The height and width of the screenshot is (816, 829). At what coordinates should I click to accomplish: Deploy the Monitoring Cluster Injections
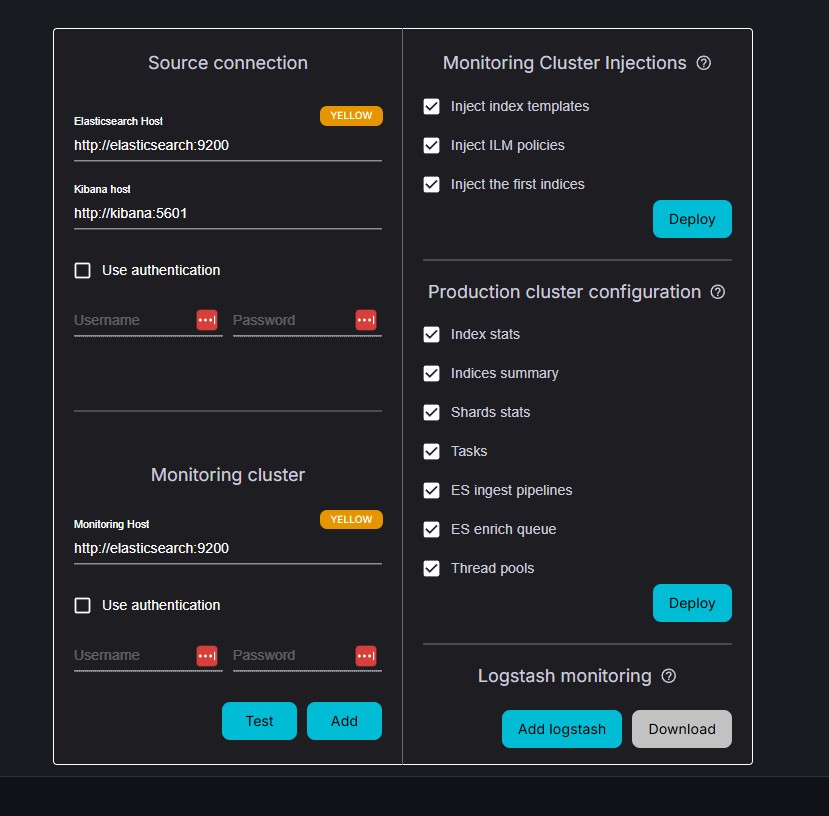(692, 218)
